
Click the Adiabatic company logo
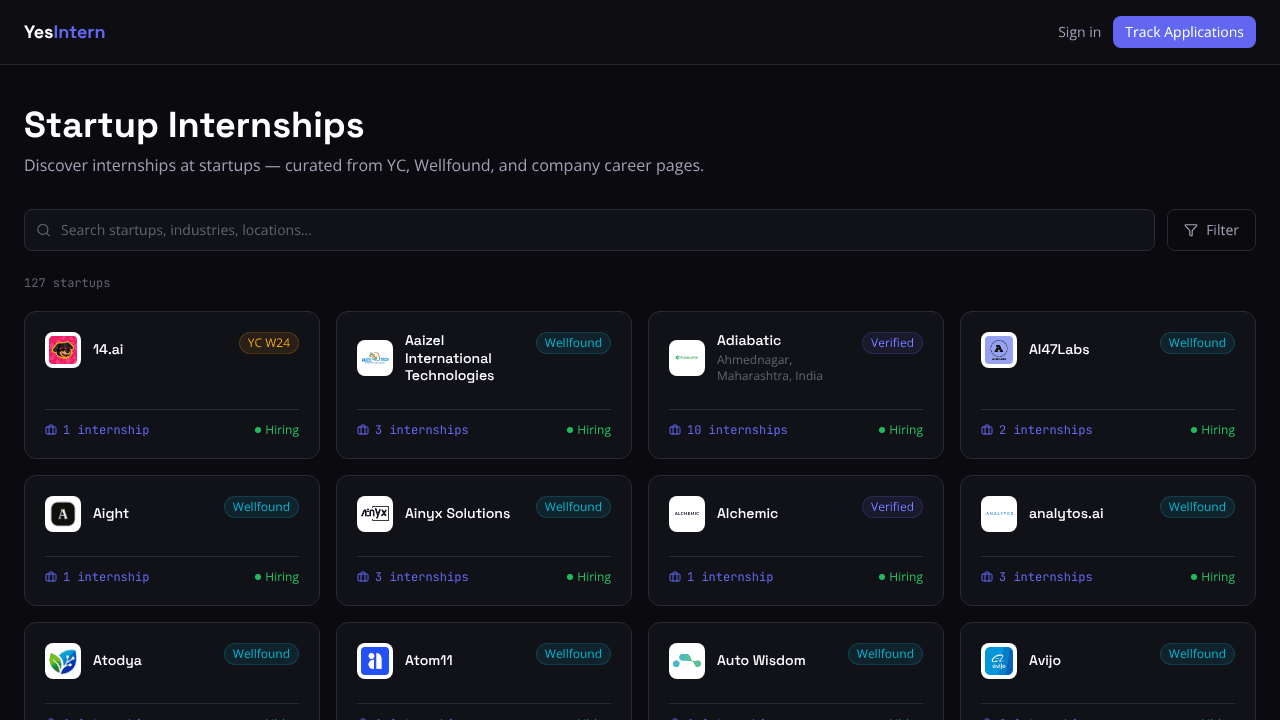(687, 358)
